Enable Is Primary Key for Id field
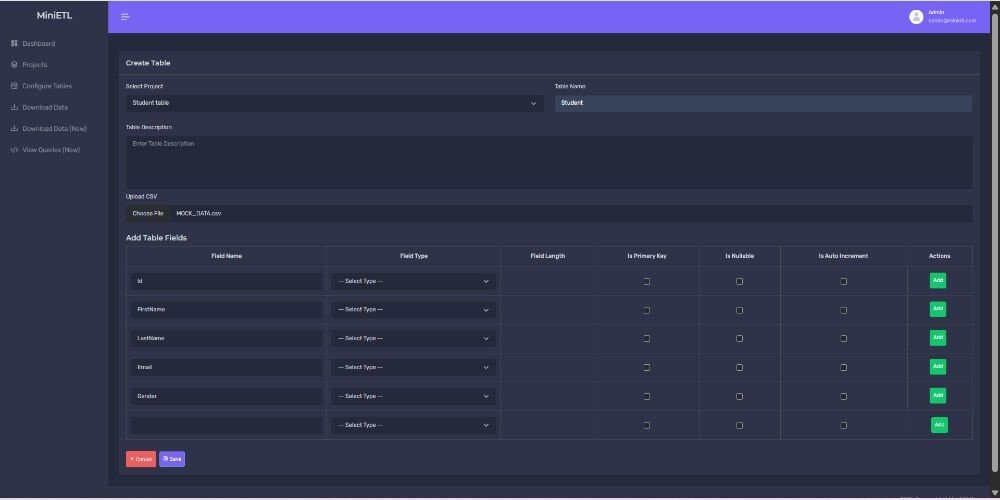This screenshot has width=1000, height=500. (647, 282)
